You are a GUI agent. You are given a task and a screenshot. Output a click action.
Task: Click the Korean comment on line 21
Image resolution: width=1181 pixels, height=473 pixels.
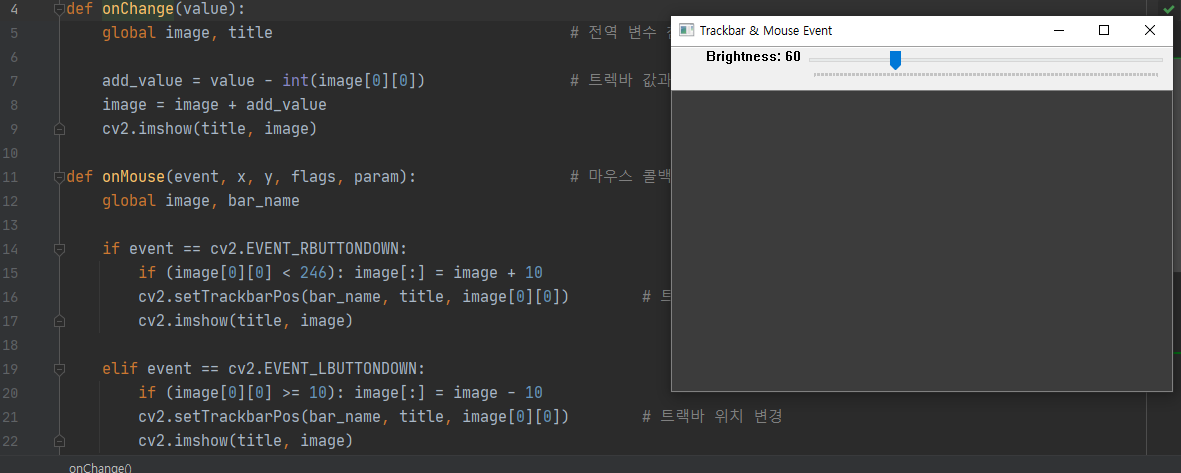click(713, 417)
